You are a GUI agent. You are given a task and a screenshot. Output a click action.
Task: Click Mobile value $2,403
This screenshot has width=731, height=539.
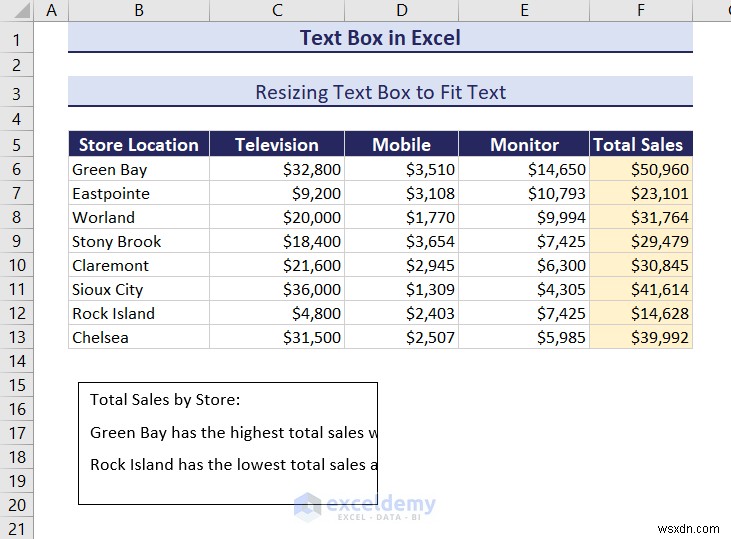401,313
